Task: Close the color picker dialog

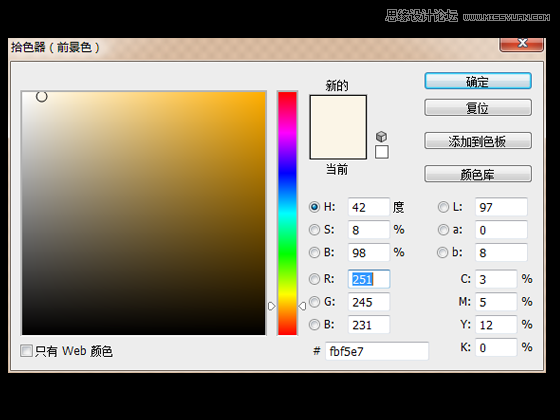Action: (x=522, y=44)
